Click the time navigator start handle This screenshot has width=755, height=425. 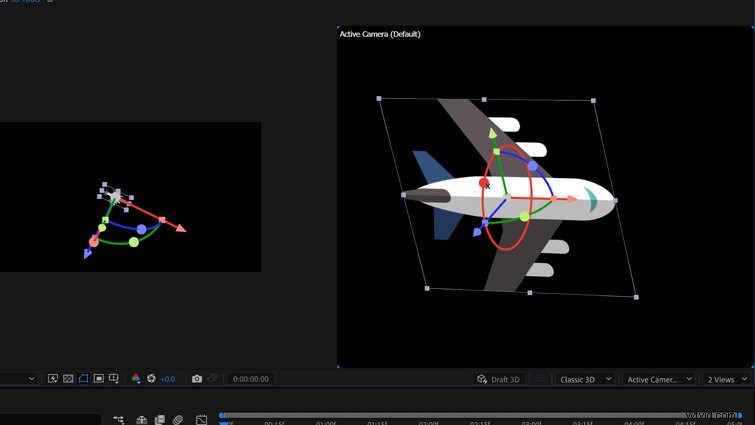click(221, 415)
